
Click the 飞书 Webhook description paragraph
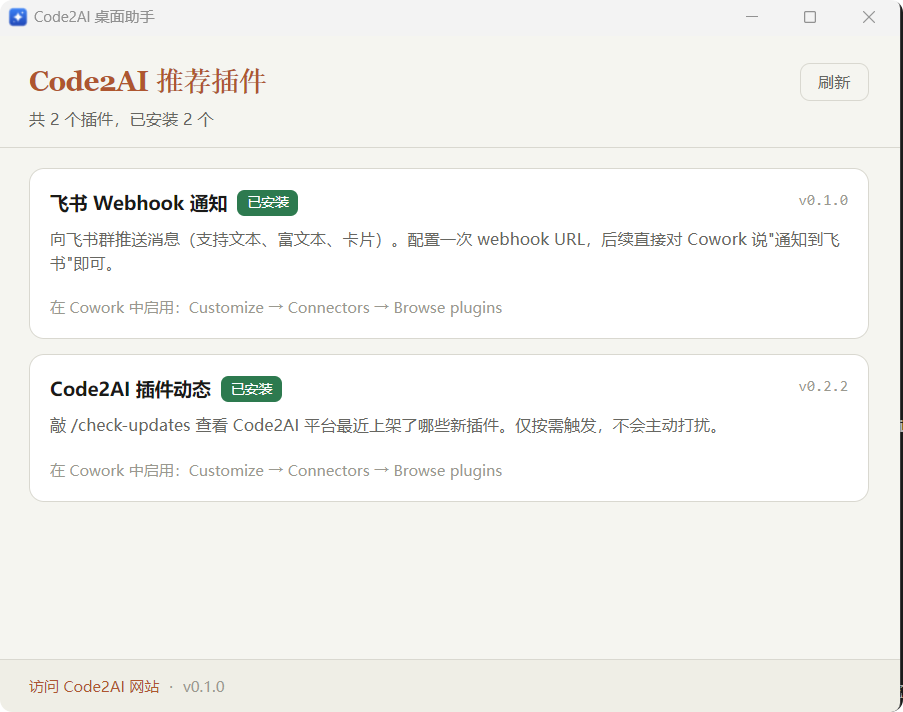[445, 251]
